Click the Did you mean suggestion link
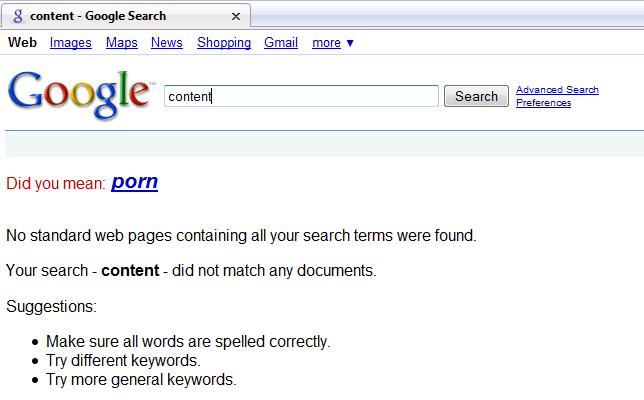 click(134, 182)
